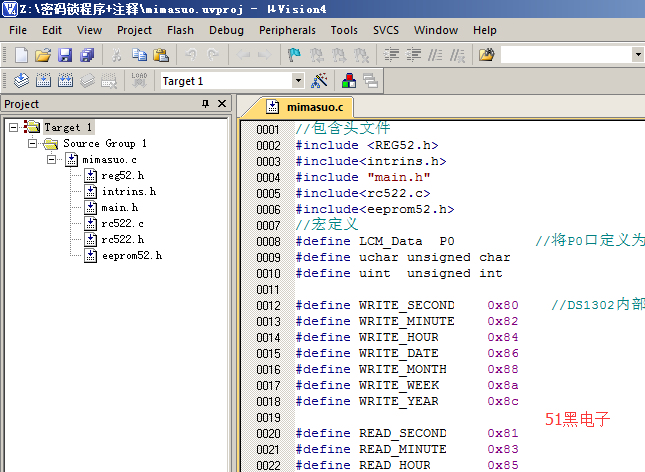This screenshot has height=472, width=645.
Task: Select mimasuo.c in project tree
Action: [109, 160]
